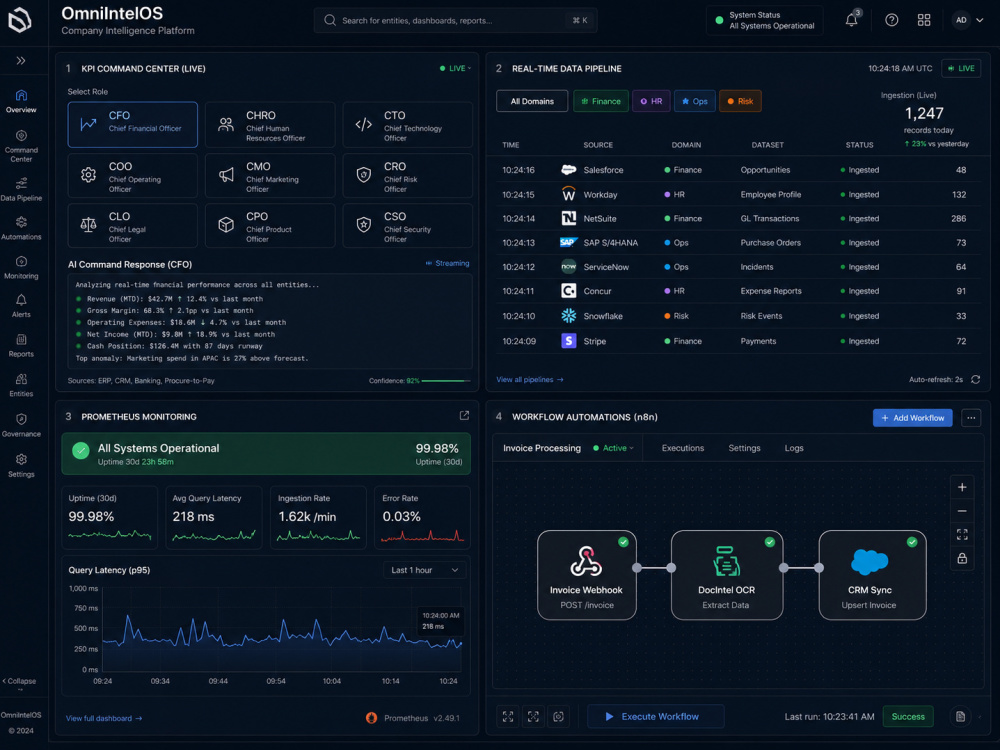Zoom in the workflow canvas
The width and height of the screenshot is (1000, 750).
[962, 487]
